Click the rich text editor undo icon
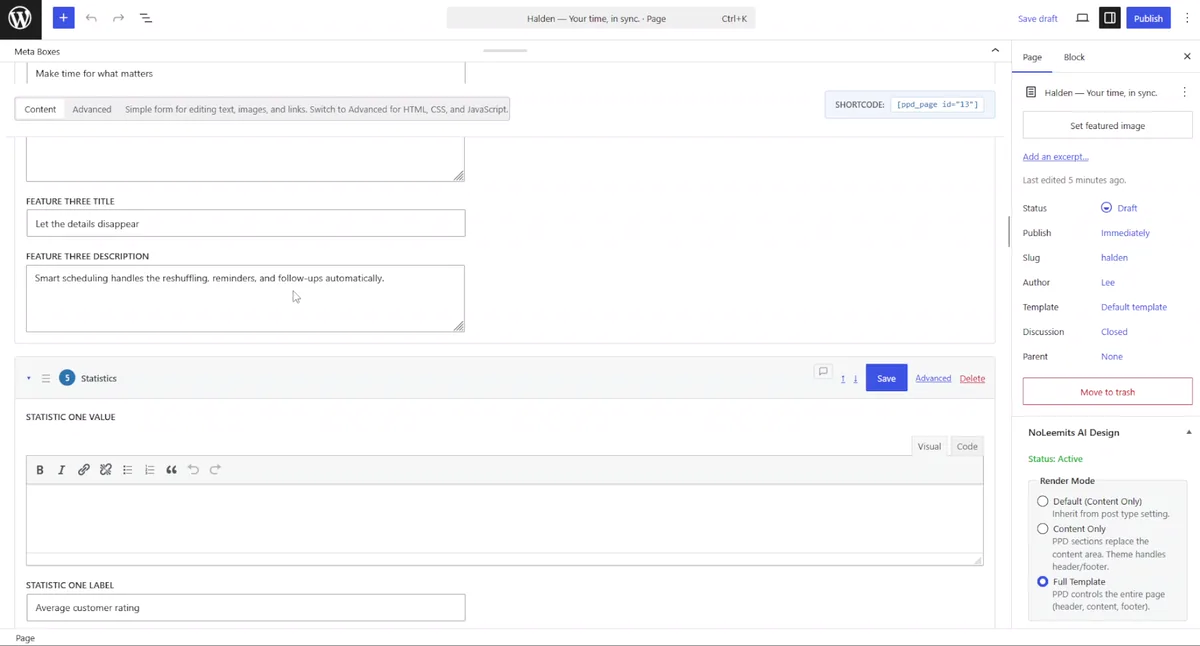Image resolution: width=1200 pixels, height=646 pixels. 194,470
